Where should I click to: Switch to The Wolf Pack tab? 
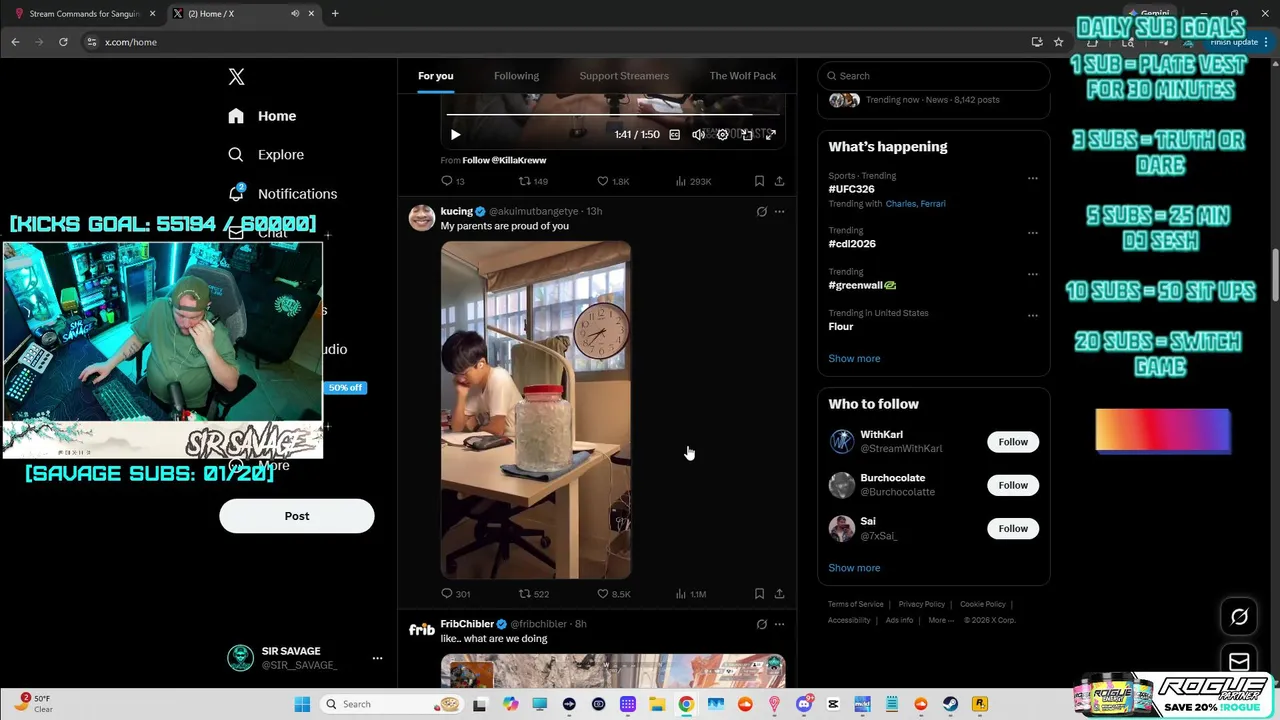pos(743,76)
